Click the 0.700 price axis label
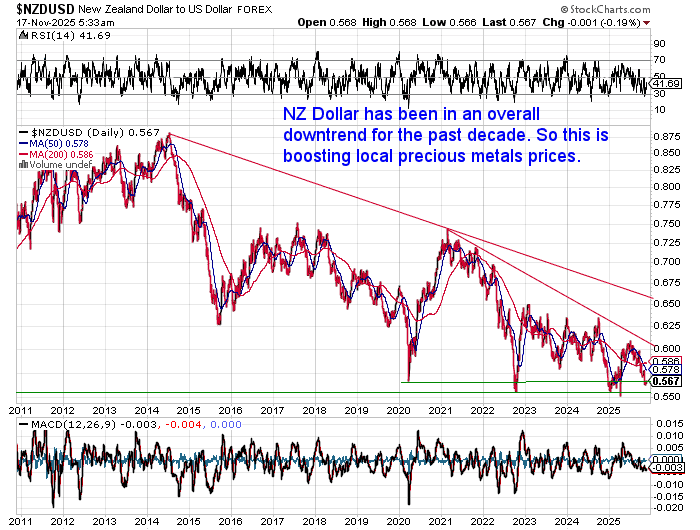 667,262
